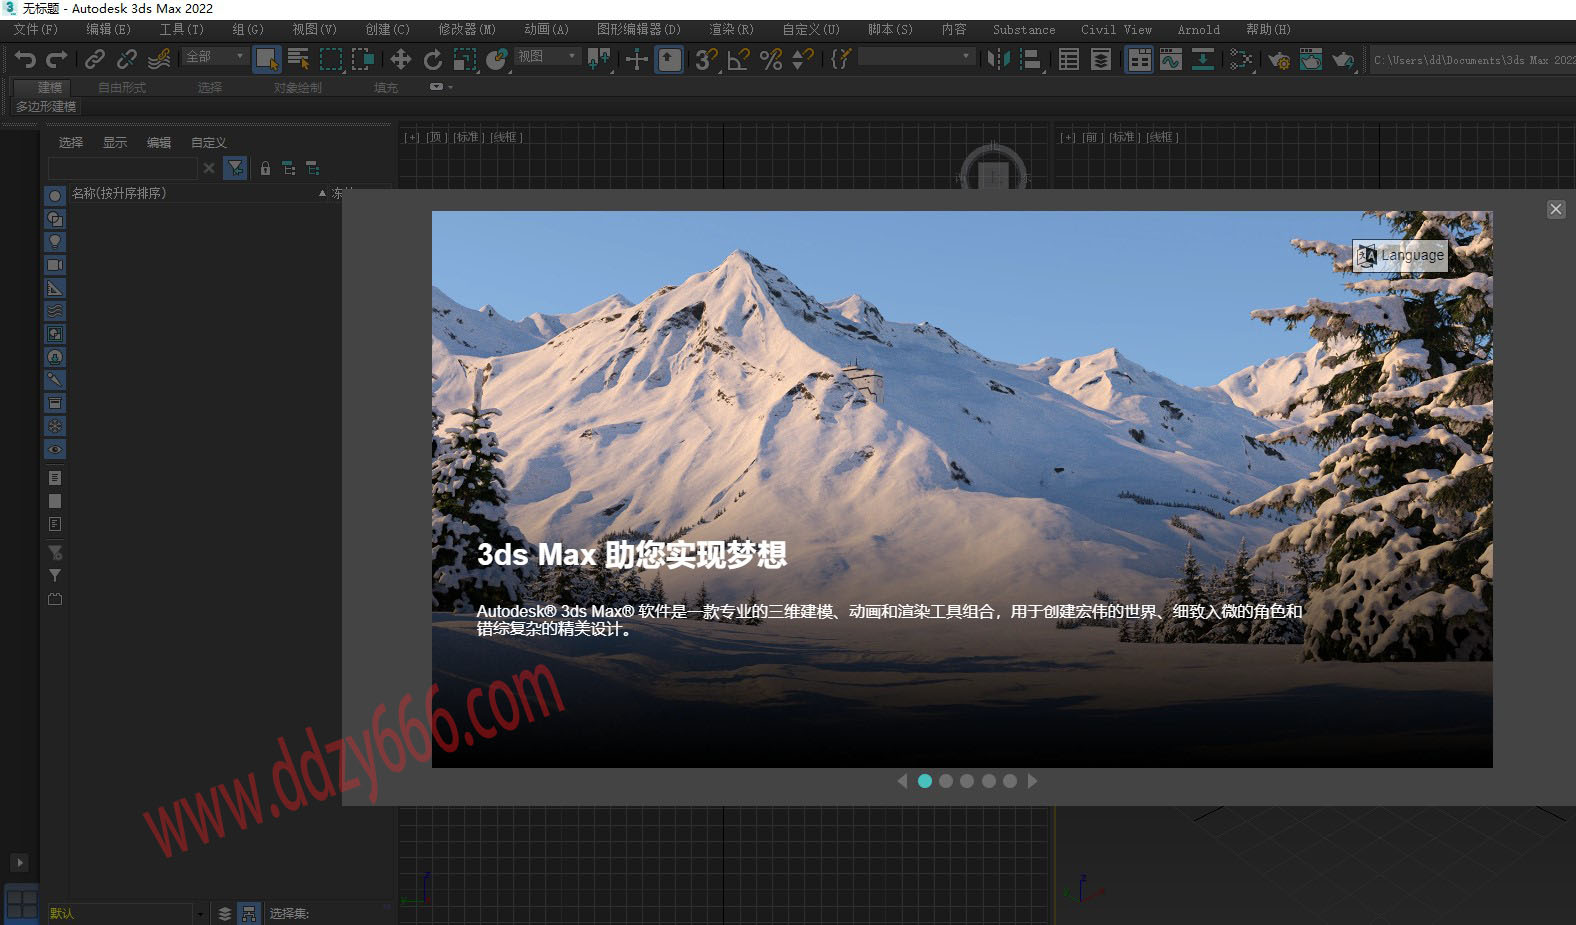The image size is (1576, 925).
Task: Activate the Select and Scale tool
Action: pyautogui.click(x=465, y=59)
